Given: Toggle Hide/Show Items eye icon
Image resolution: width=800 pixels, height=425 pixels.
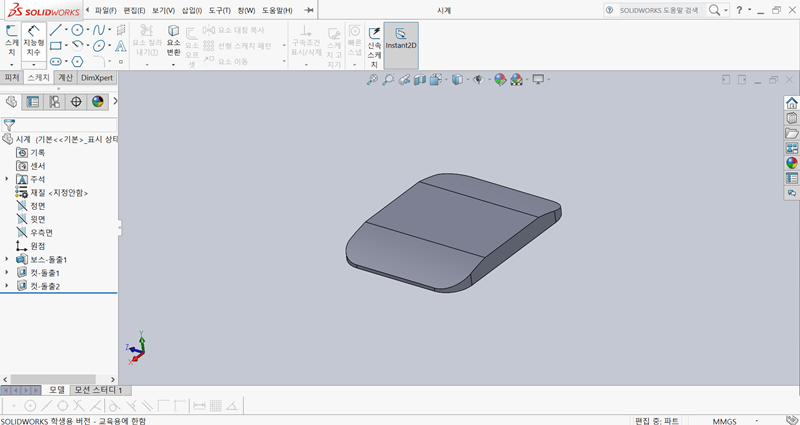Looking at the screenshot, I should (478, 80).
